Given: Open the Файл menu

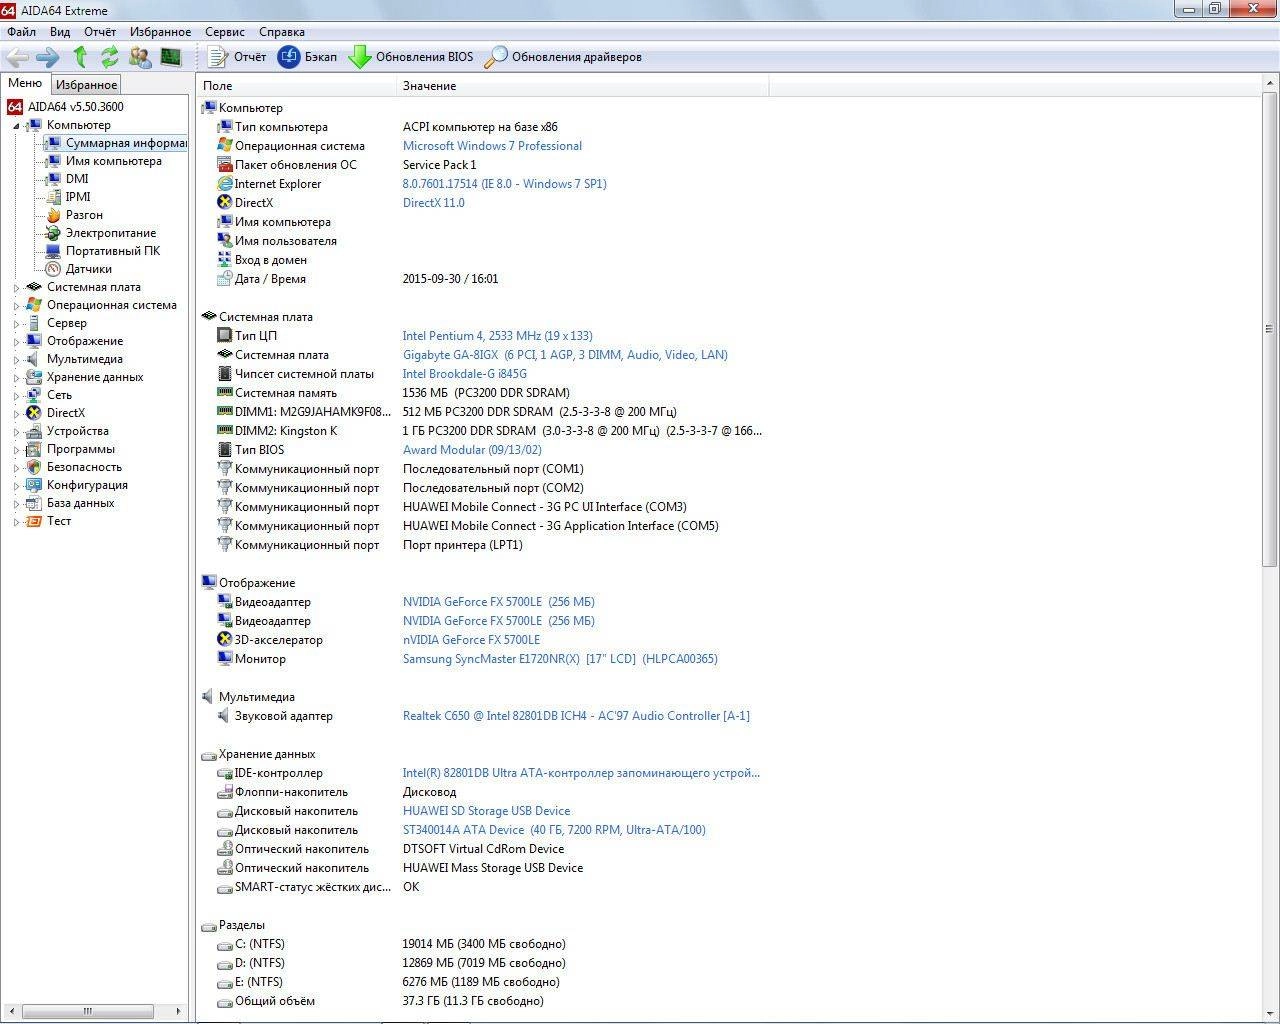Looking at the screenshot, I should pyautogui.click(x=21, y=32).
